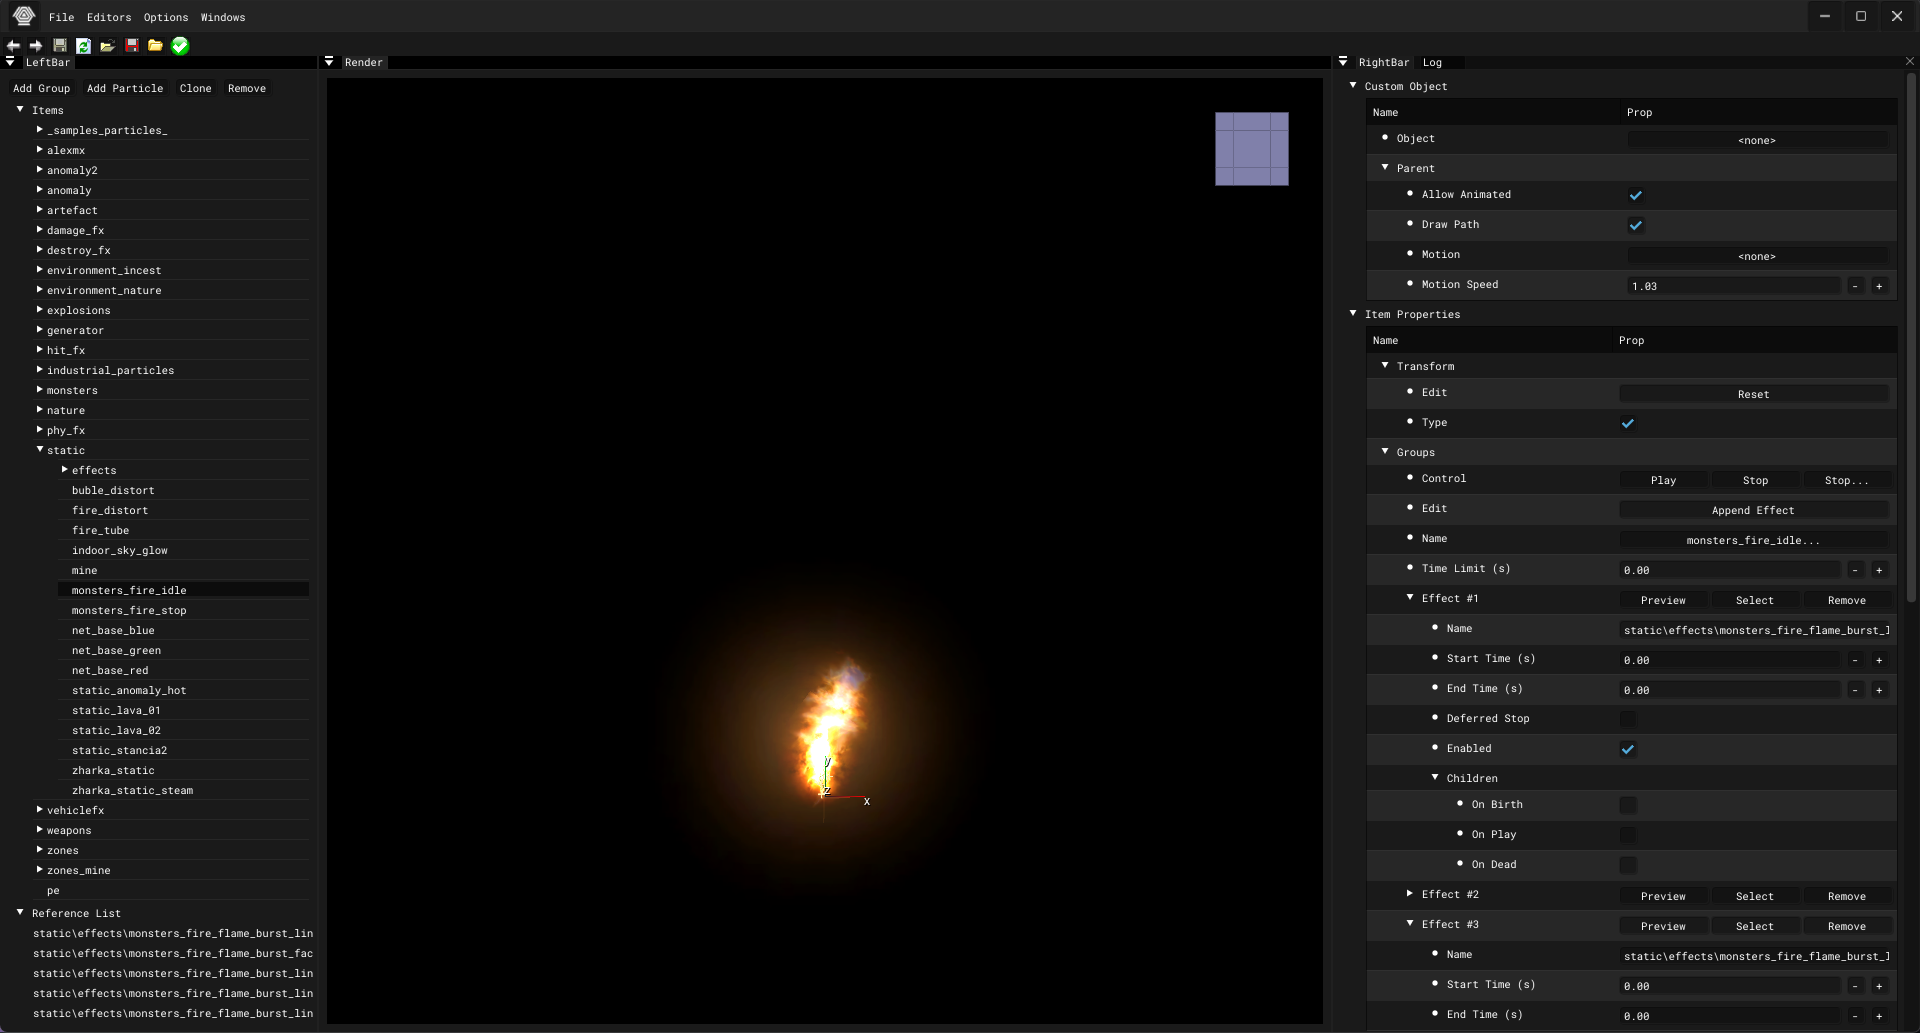Click the green checkmark validation icon
The height and width of the screenshot is (1033, 1920).
coord(180,46)
